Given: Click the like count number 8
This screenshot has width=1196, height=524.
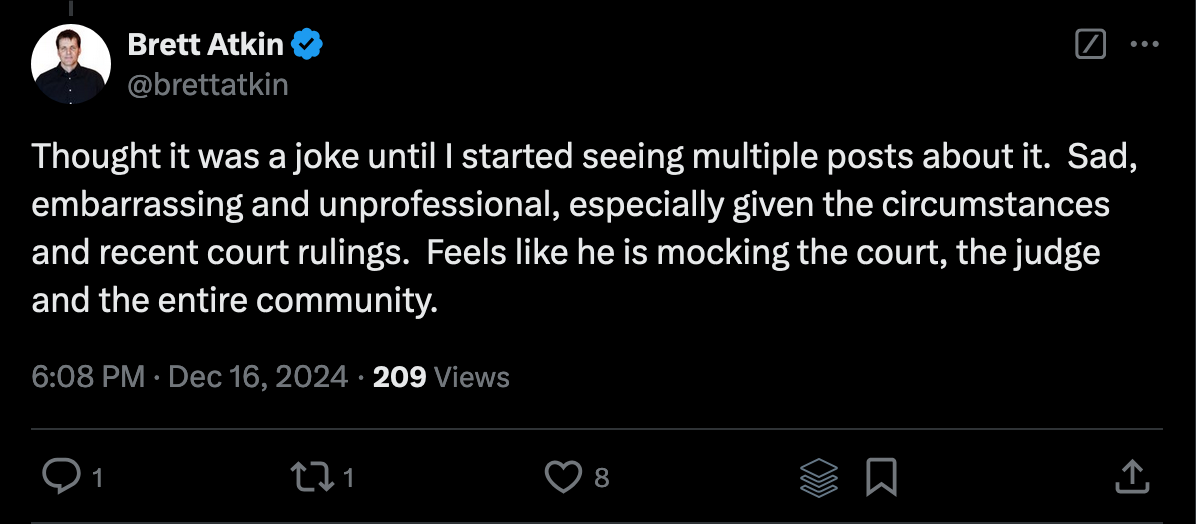Looking at the screenshot, I should [601, 479].
